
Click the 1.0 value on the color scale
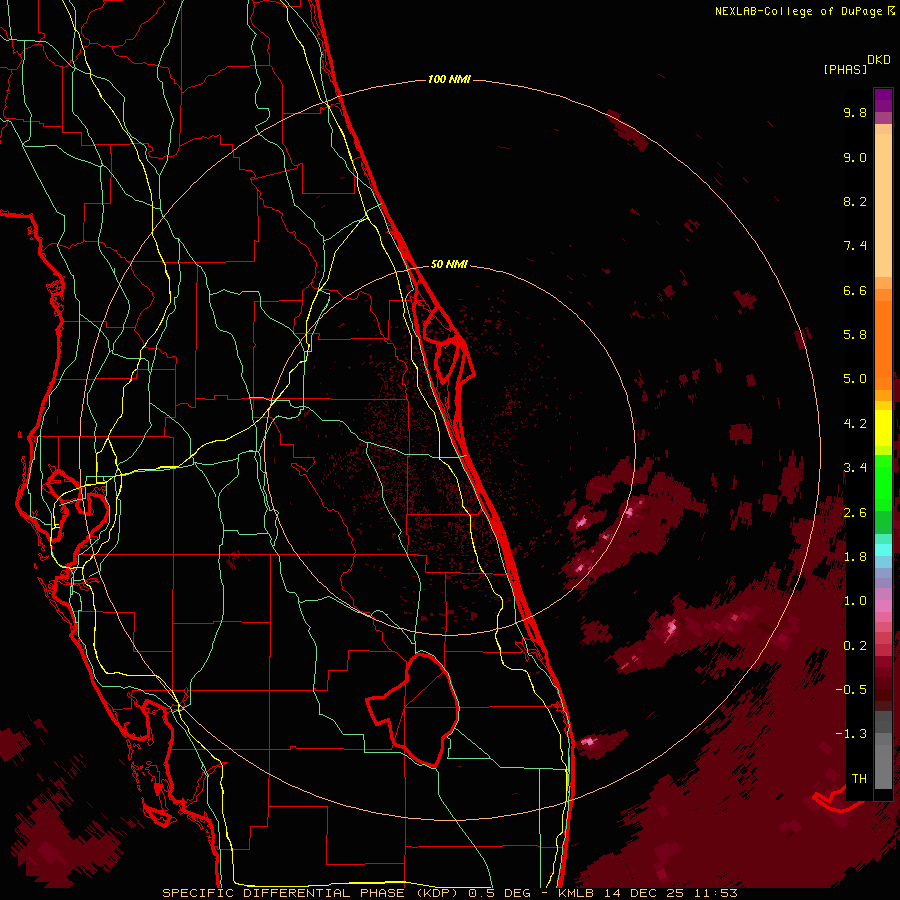(x=855, y=601)
